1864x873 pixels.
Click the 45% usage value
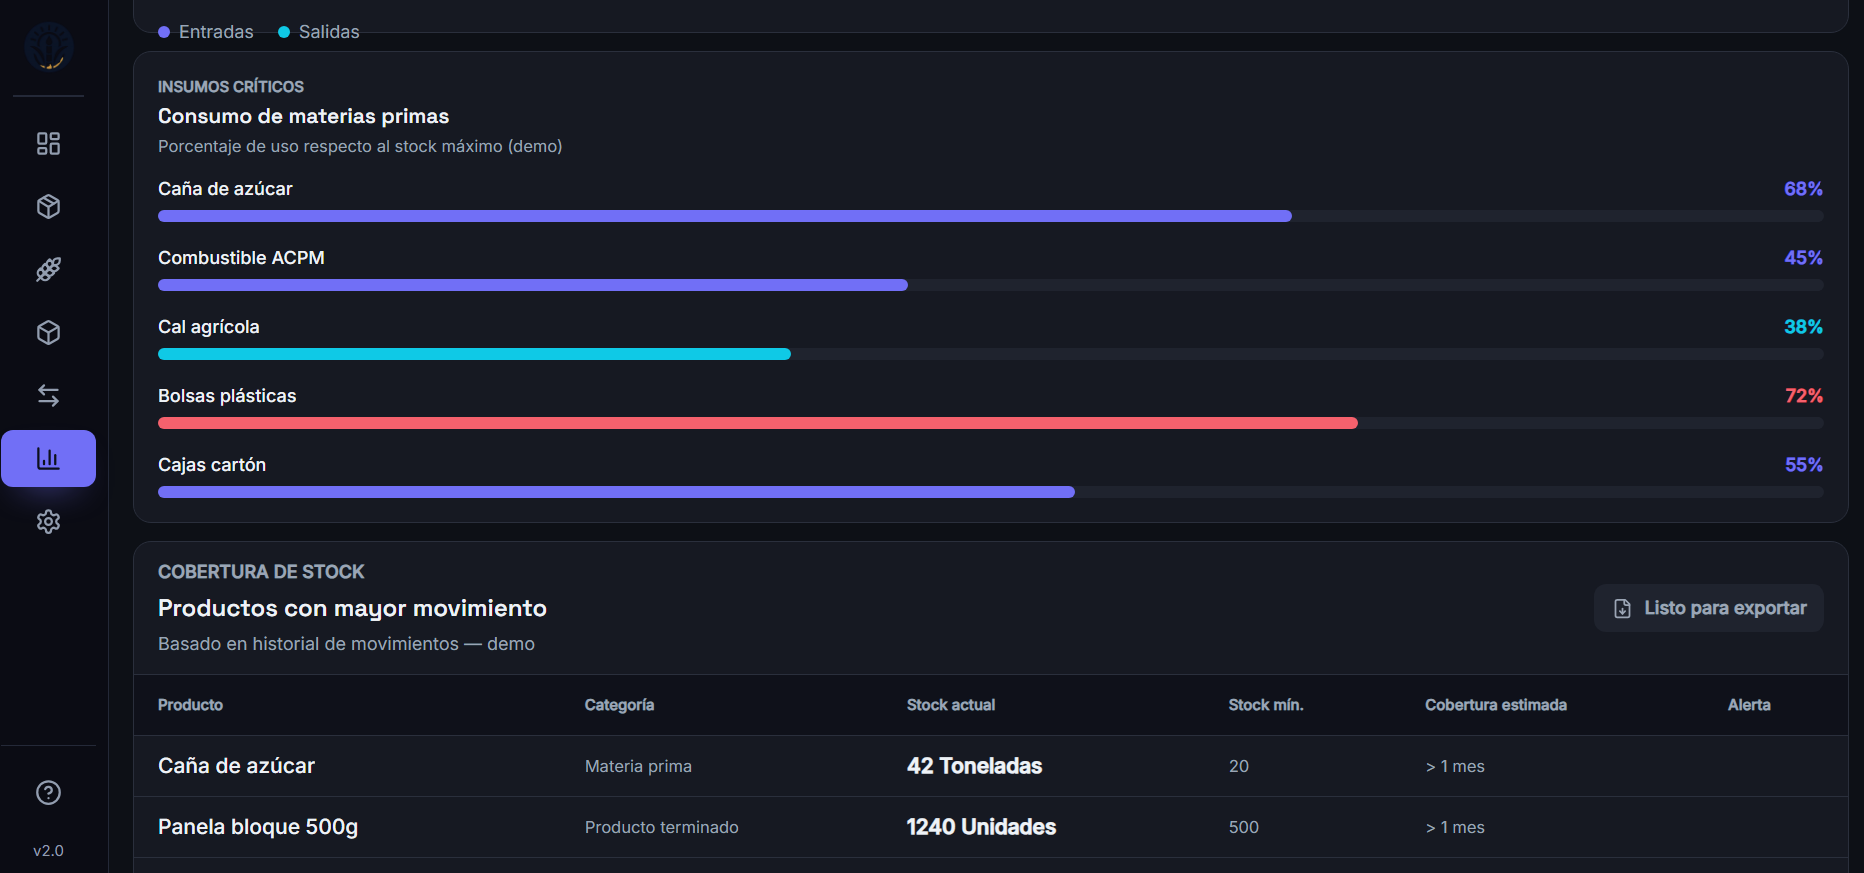pyautogui.click(x=1803, y=258)
